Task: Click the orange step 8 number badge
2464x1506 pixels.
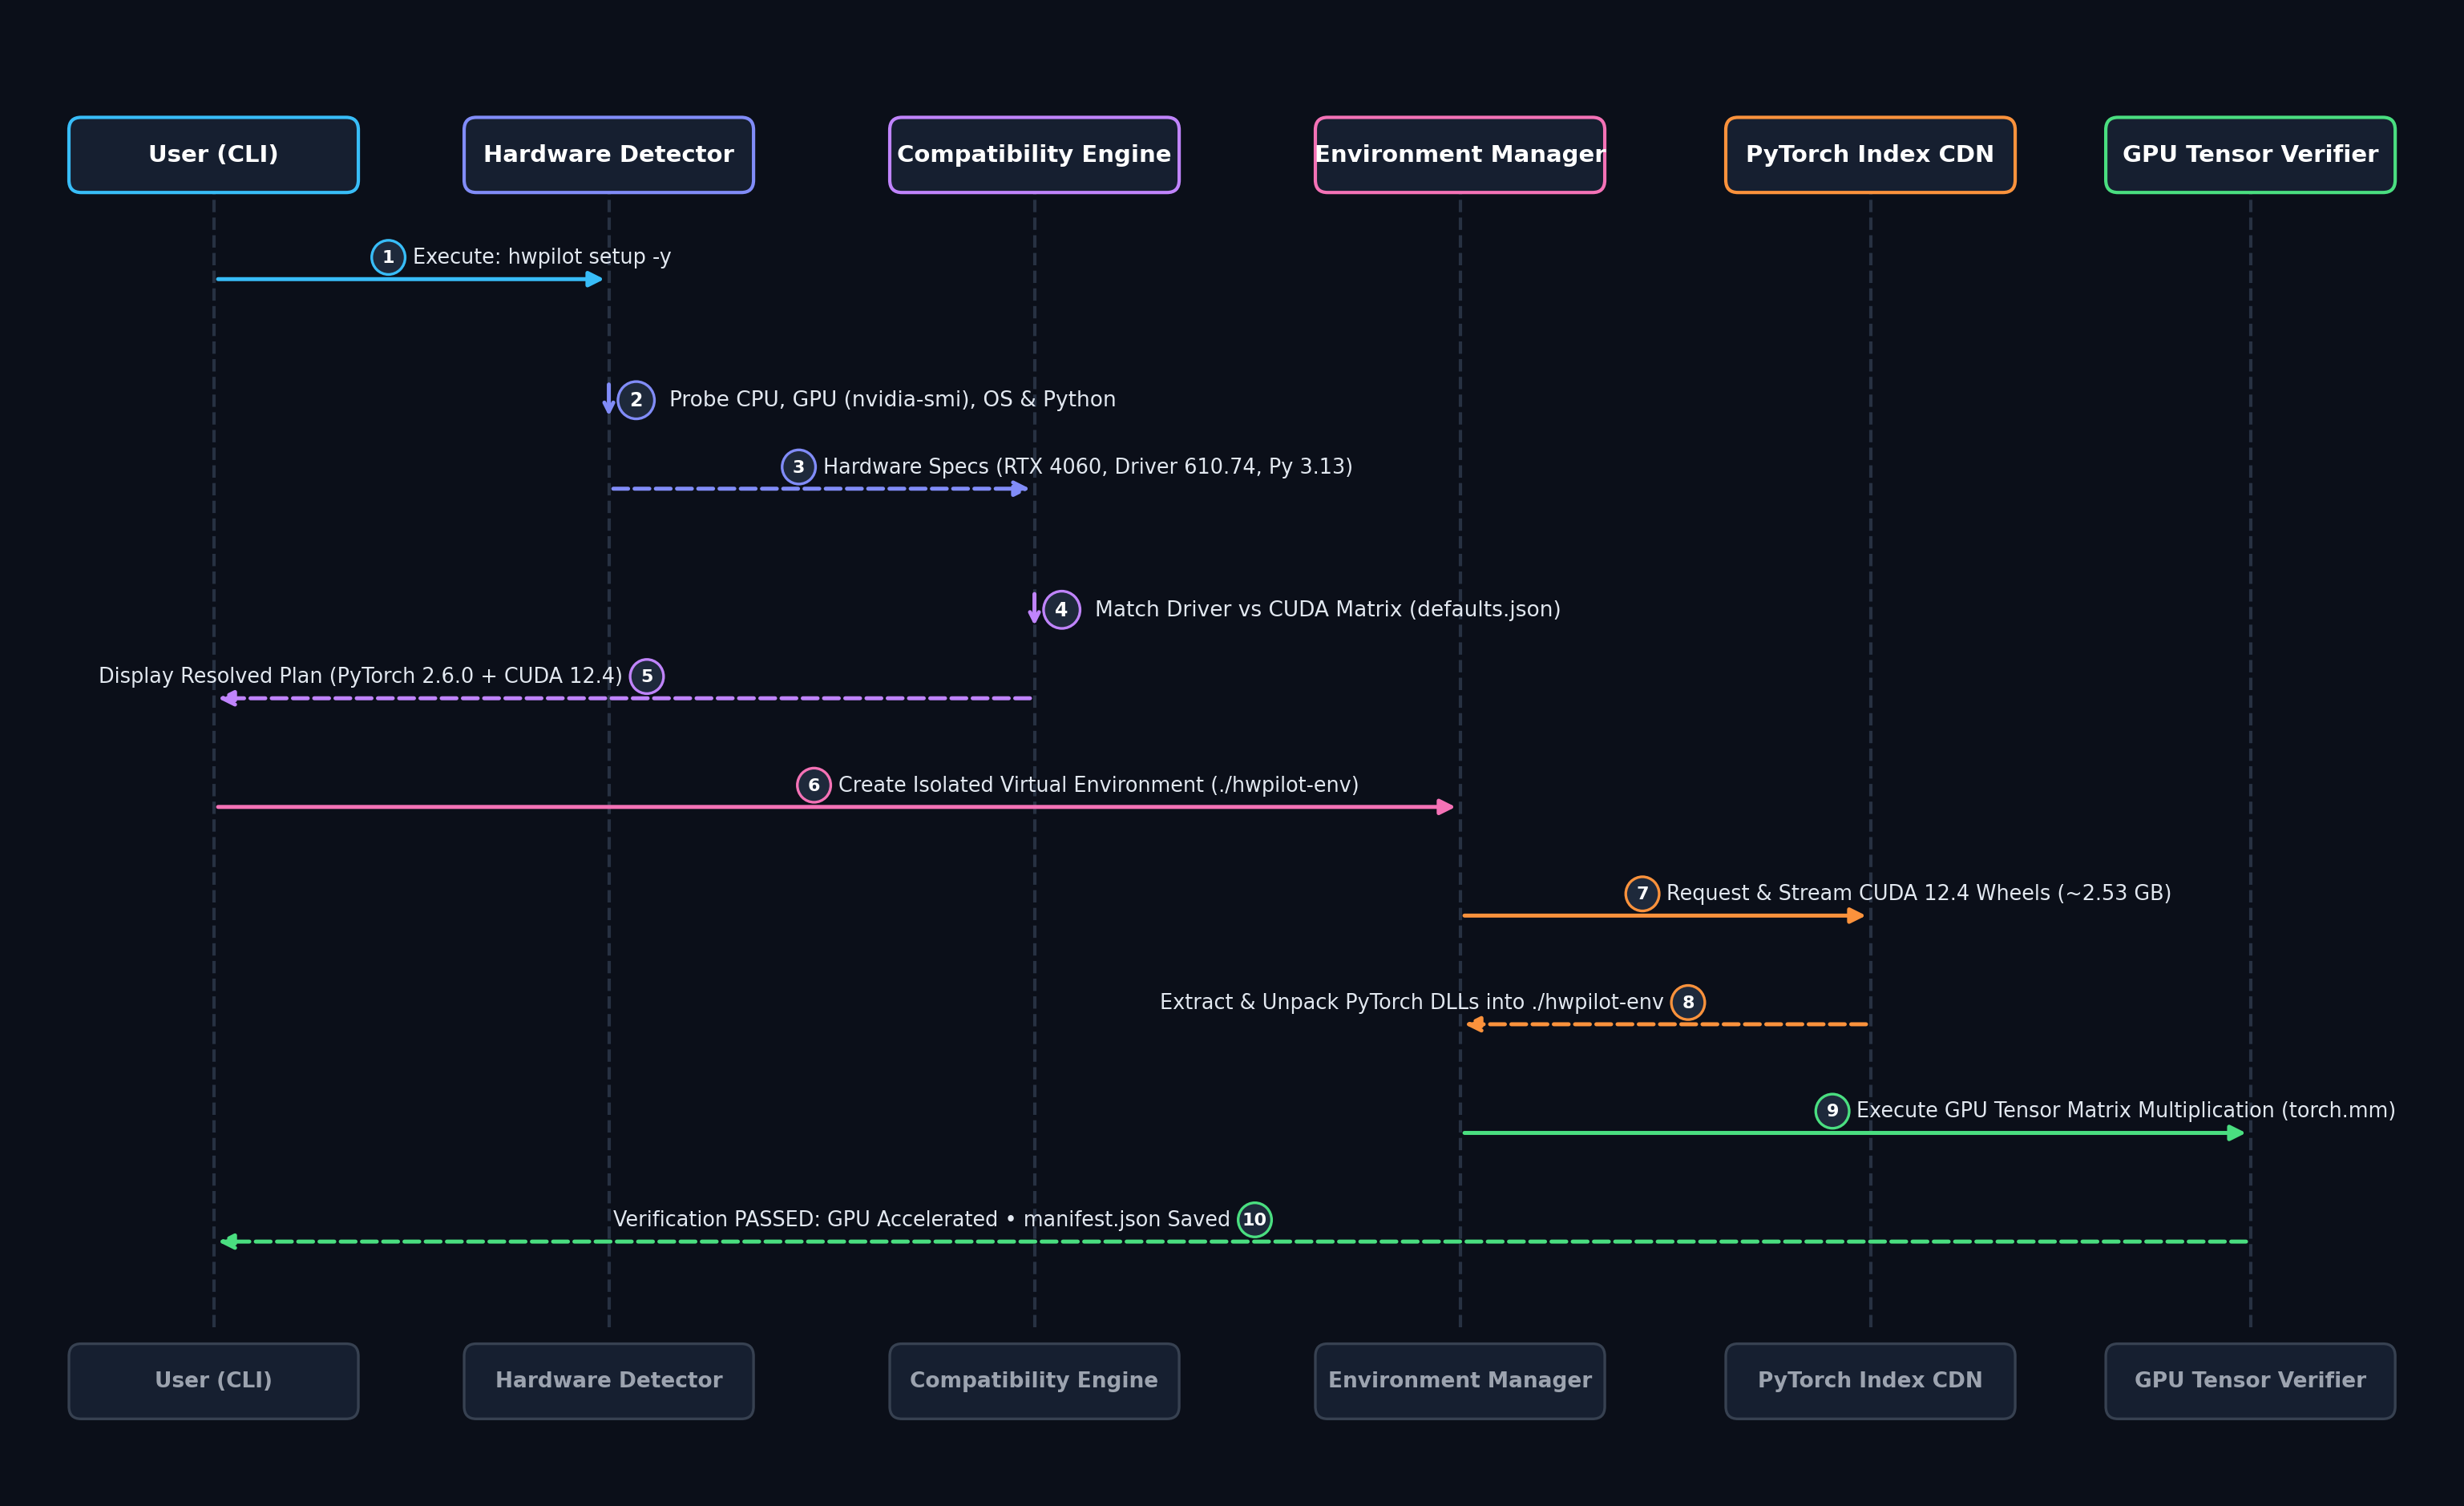Action: pos(1688,1002)
